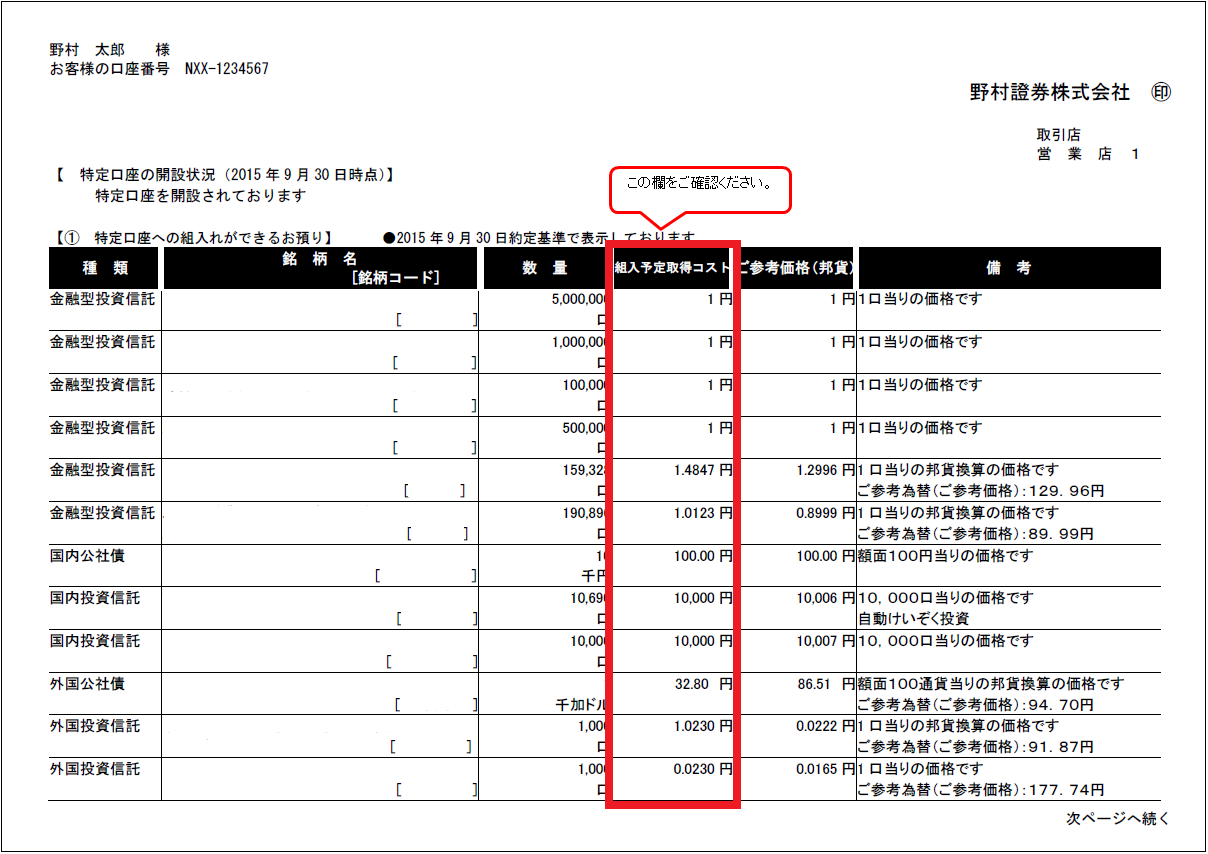This screenshot has height=854, width=1208.
Task: Click the 数量 column header
Action: pyautogui.click(x=545, y=268)
